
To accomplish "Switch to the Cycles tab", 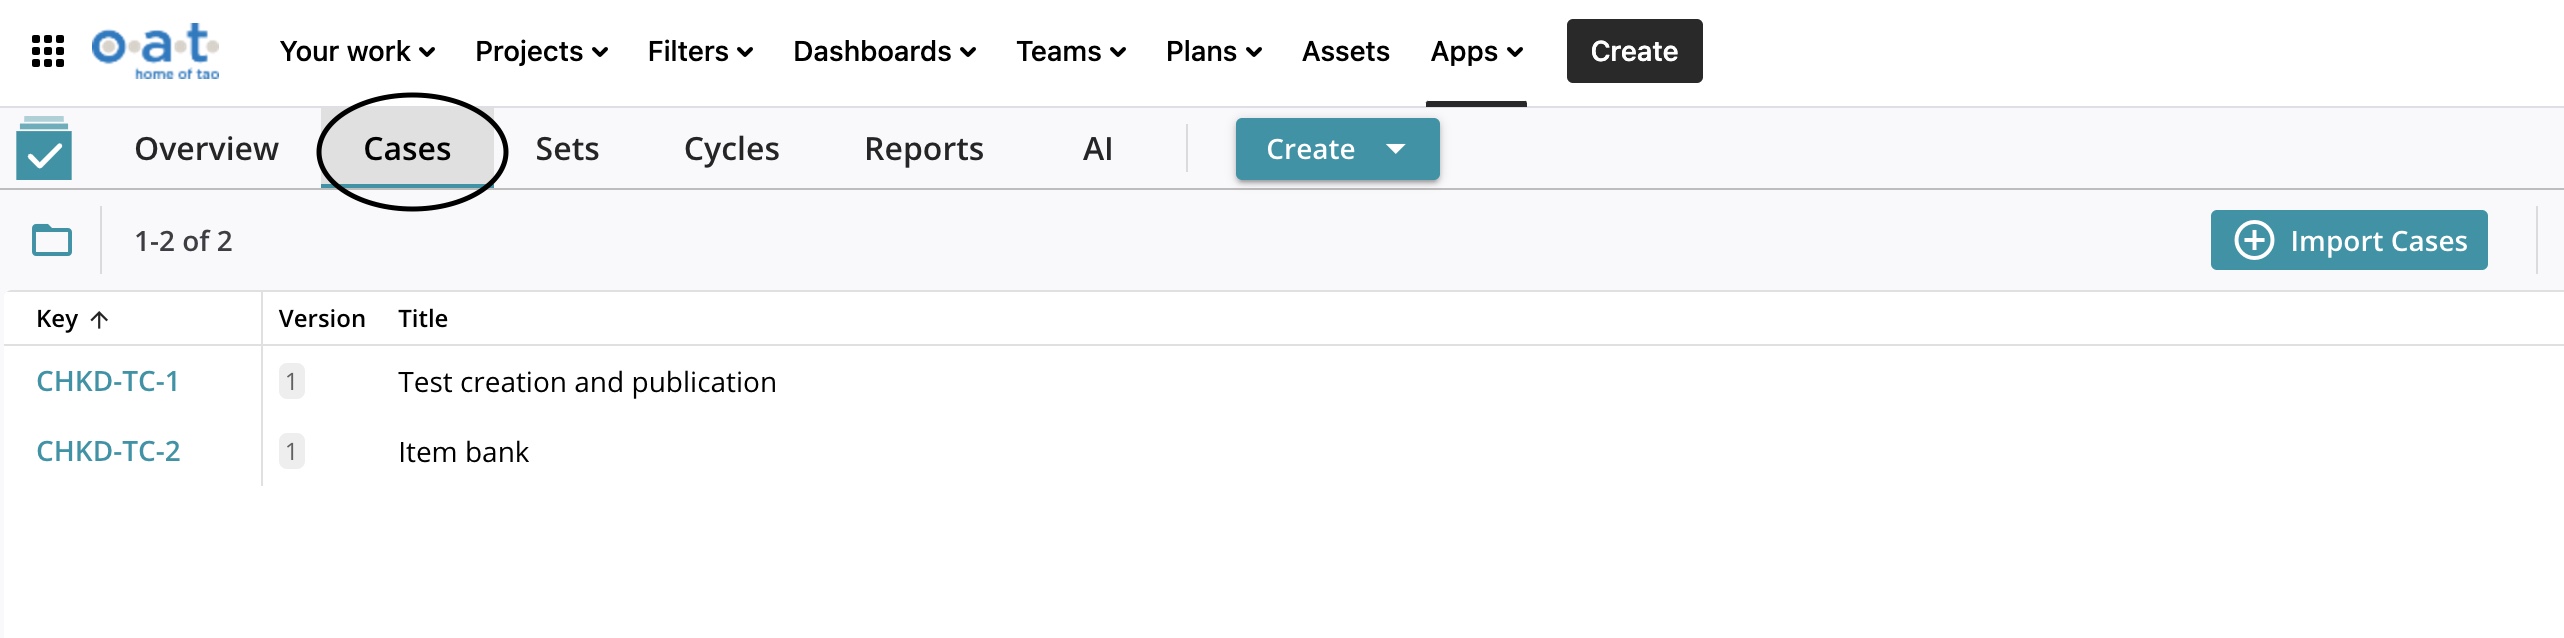I will coord(731,149).
